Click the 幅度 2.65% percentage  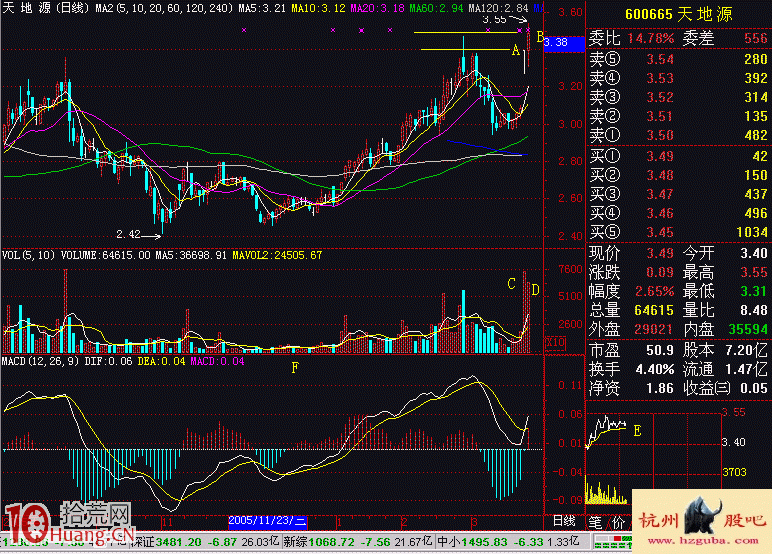[654, 292]
